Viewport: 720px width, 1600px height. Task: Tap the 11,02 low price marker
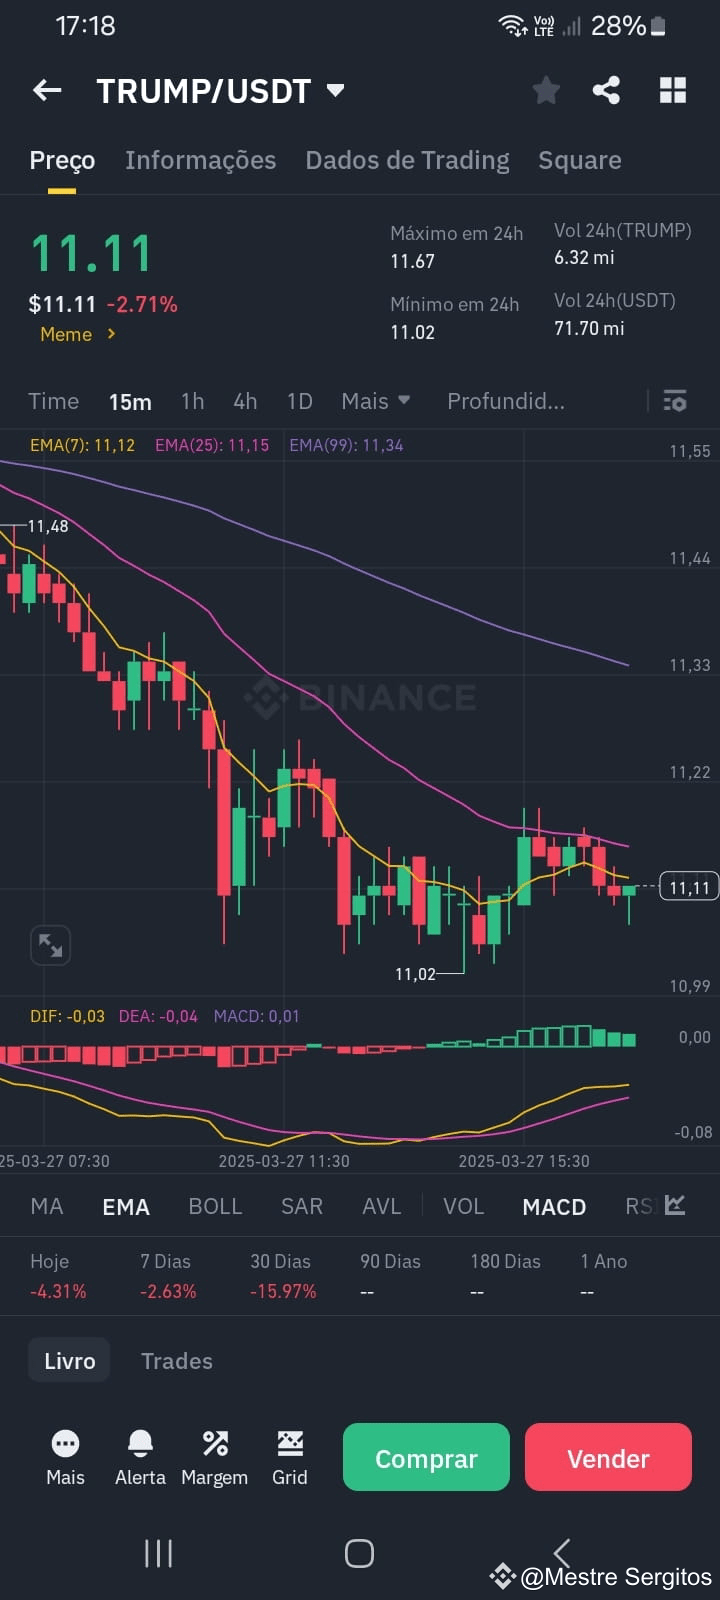(x=415, y=974)
